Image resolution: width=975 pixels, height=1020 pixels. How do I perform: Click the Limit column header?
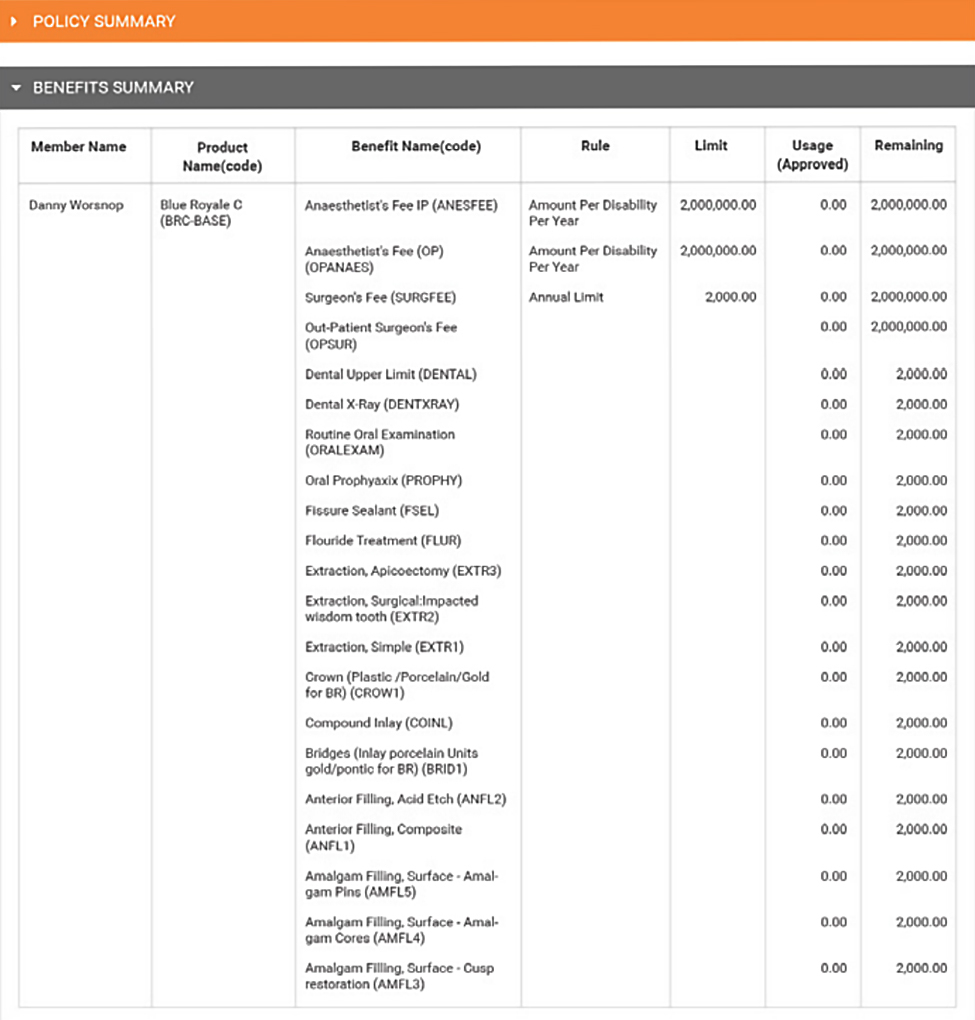[711, 147]
